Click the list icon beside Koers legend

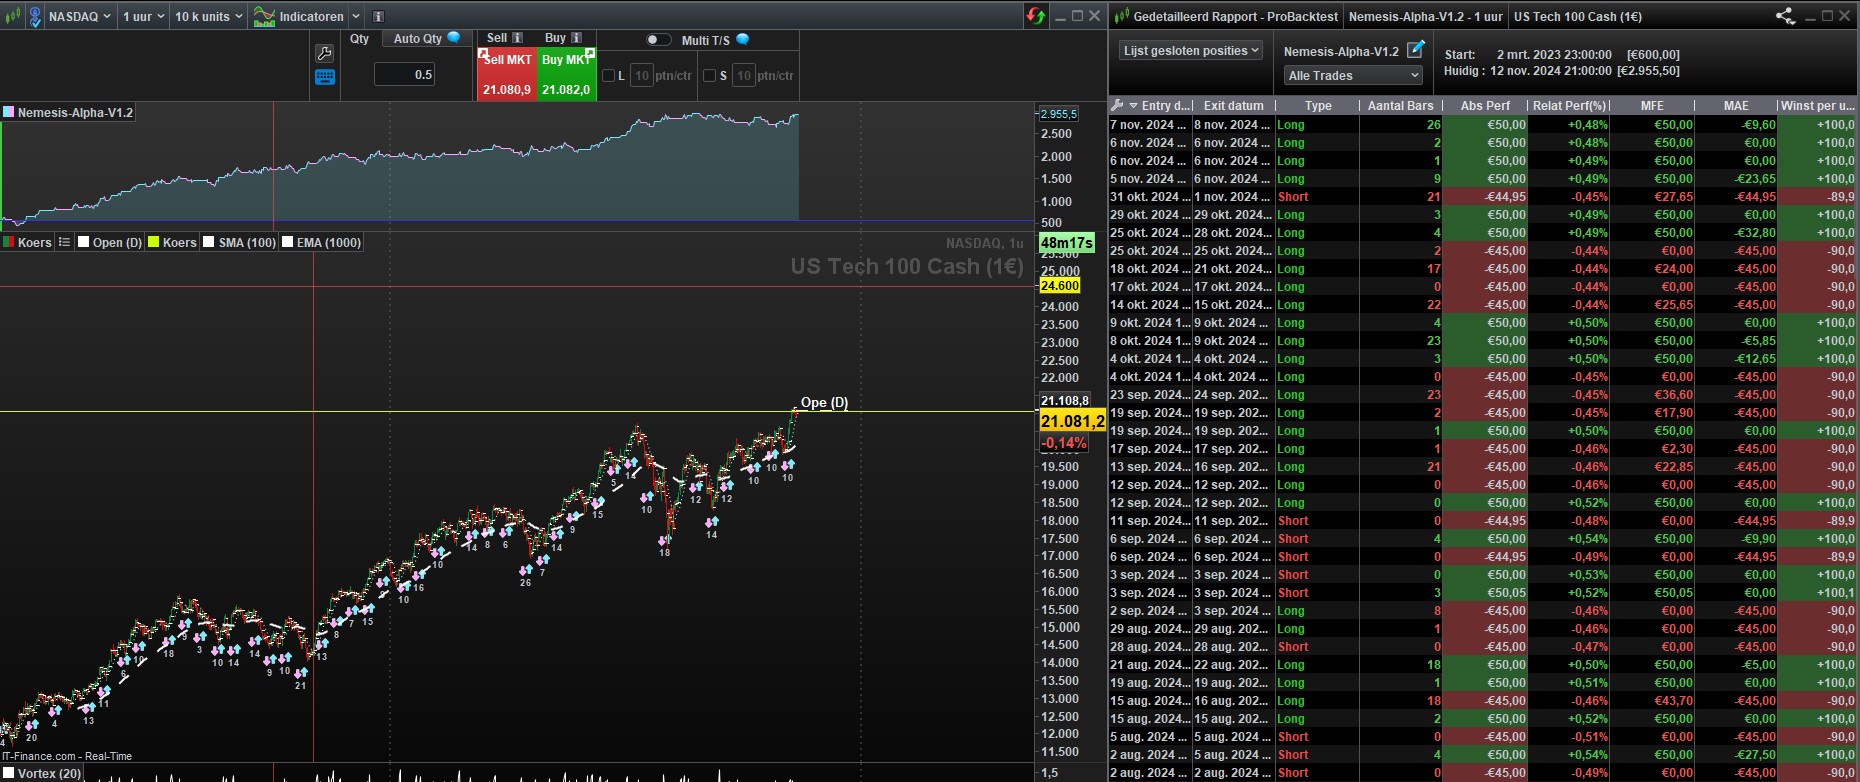click(x=64, y=242)
